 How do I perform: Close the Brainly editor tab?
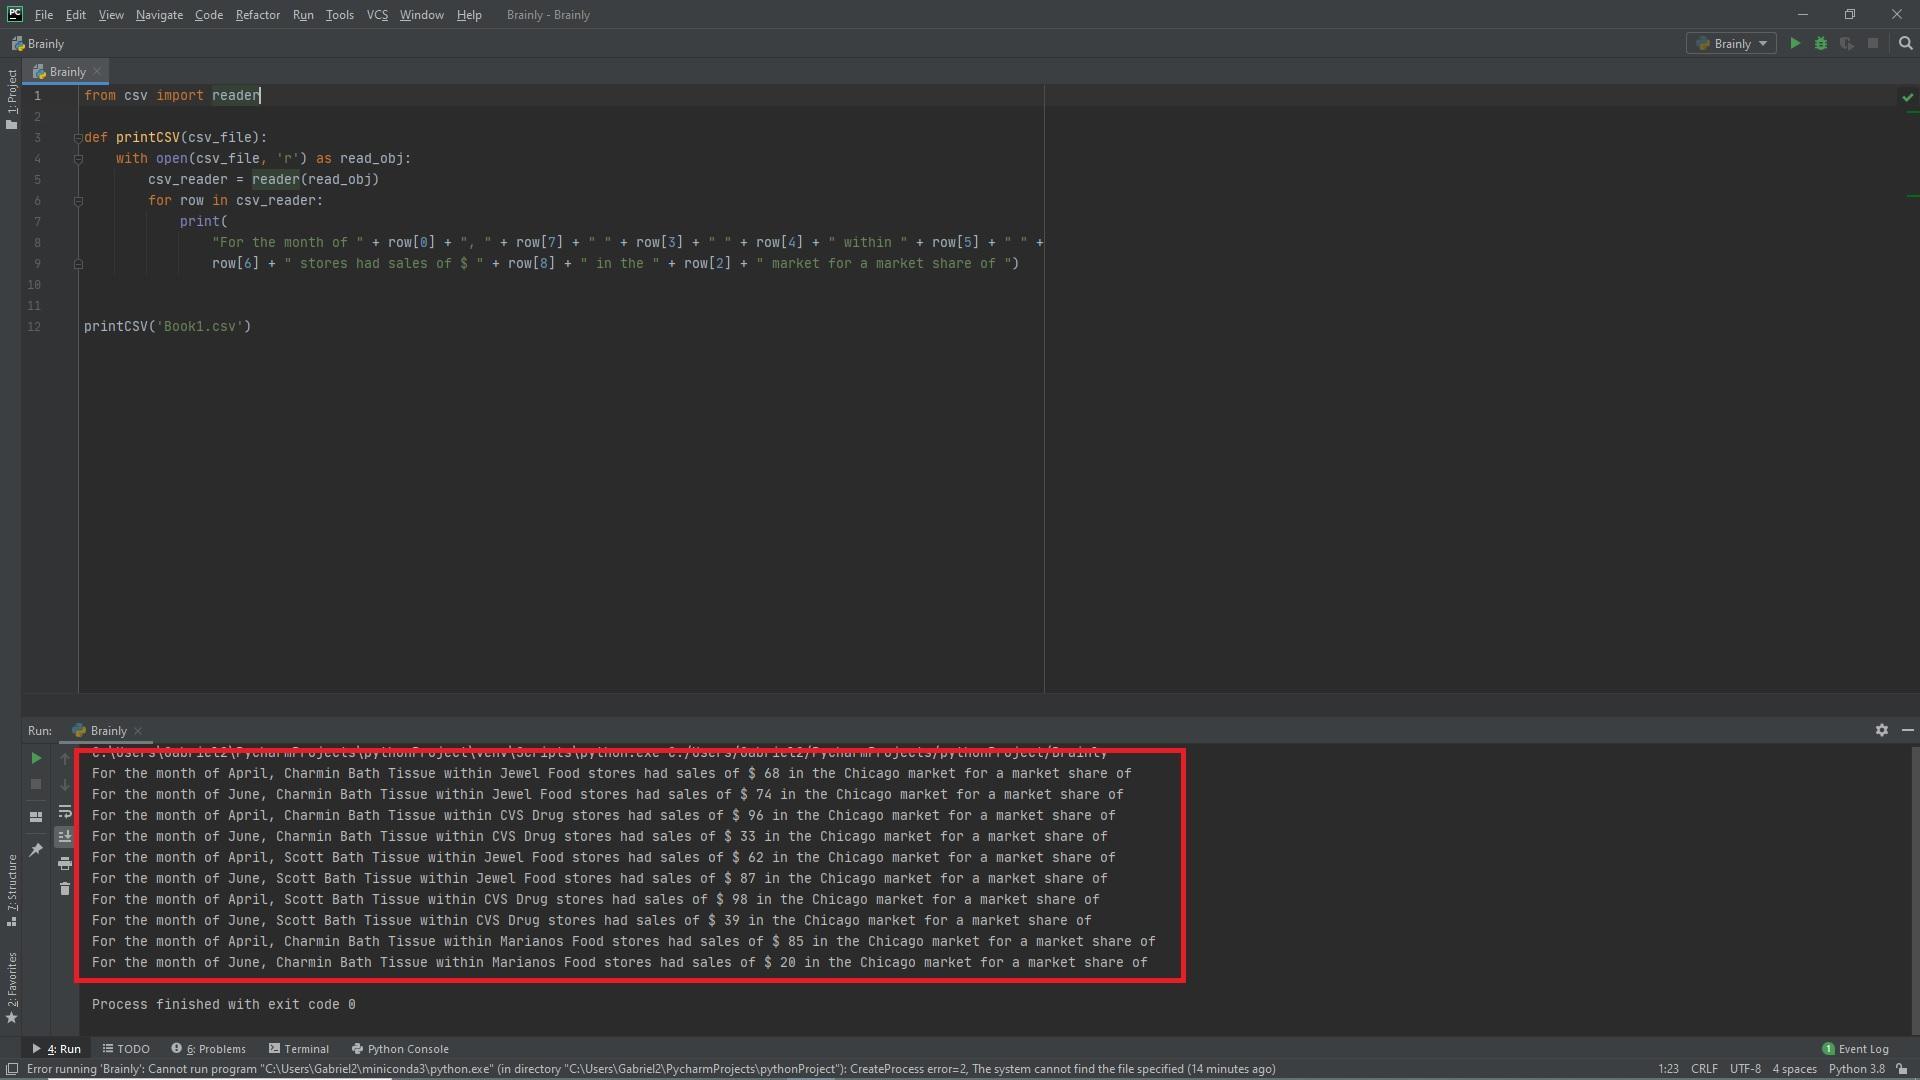pyautogui.click(x=97, y=72)
